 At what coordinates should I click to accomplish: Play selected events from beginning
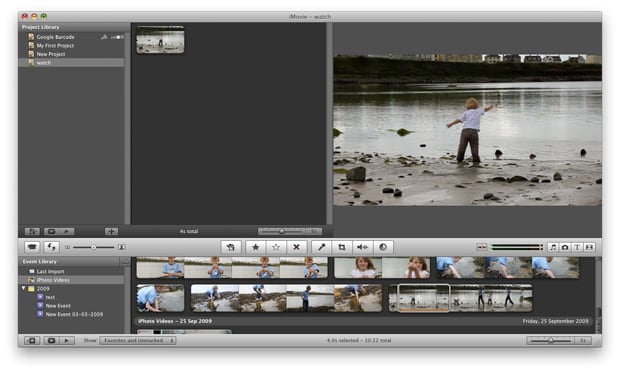67,340
